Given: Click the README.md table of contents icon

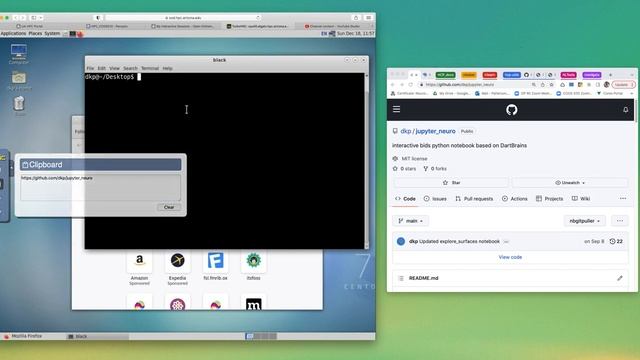Looking at the screenshot, I should (x=401, y=278).
